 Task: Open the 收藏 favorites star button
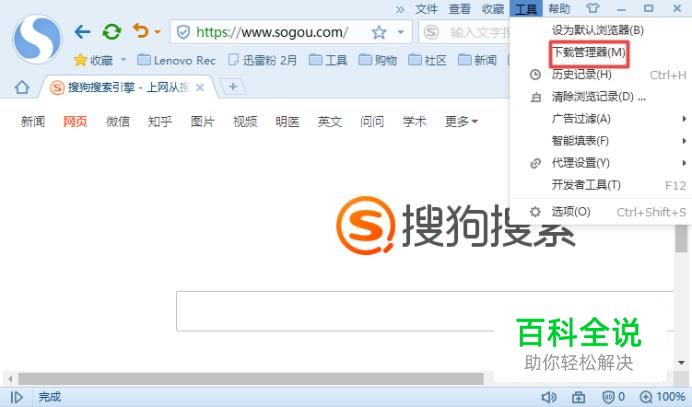tap(94, 60)
